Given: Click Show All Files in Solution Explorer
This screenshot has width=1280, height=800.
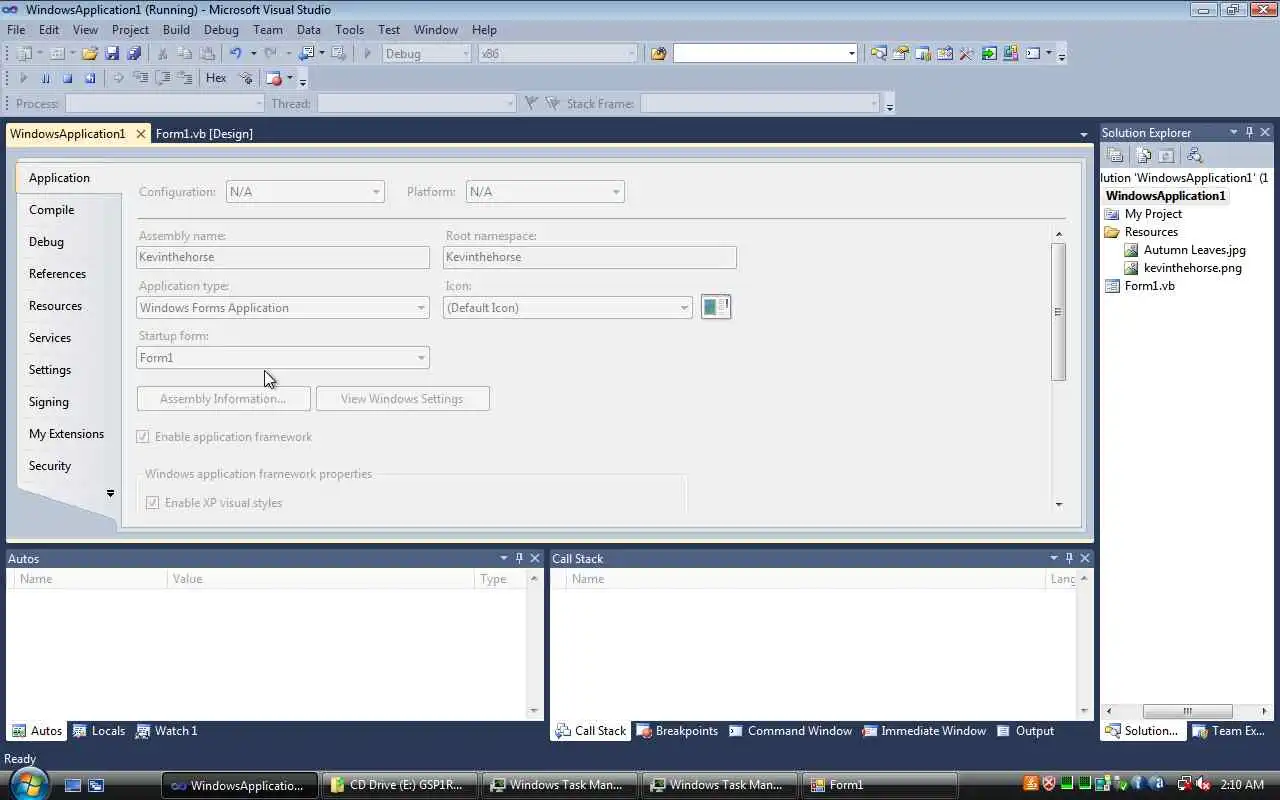Looking at the screenshot, I should pyautogui.click(x=1143, y=155).
